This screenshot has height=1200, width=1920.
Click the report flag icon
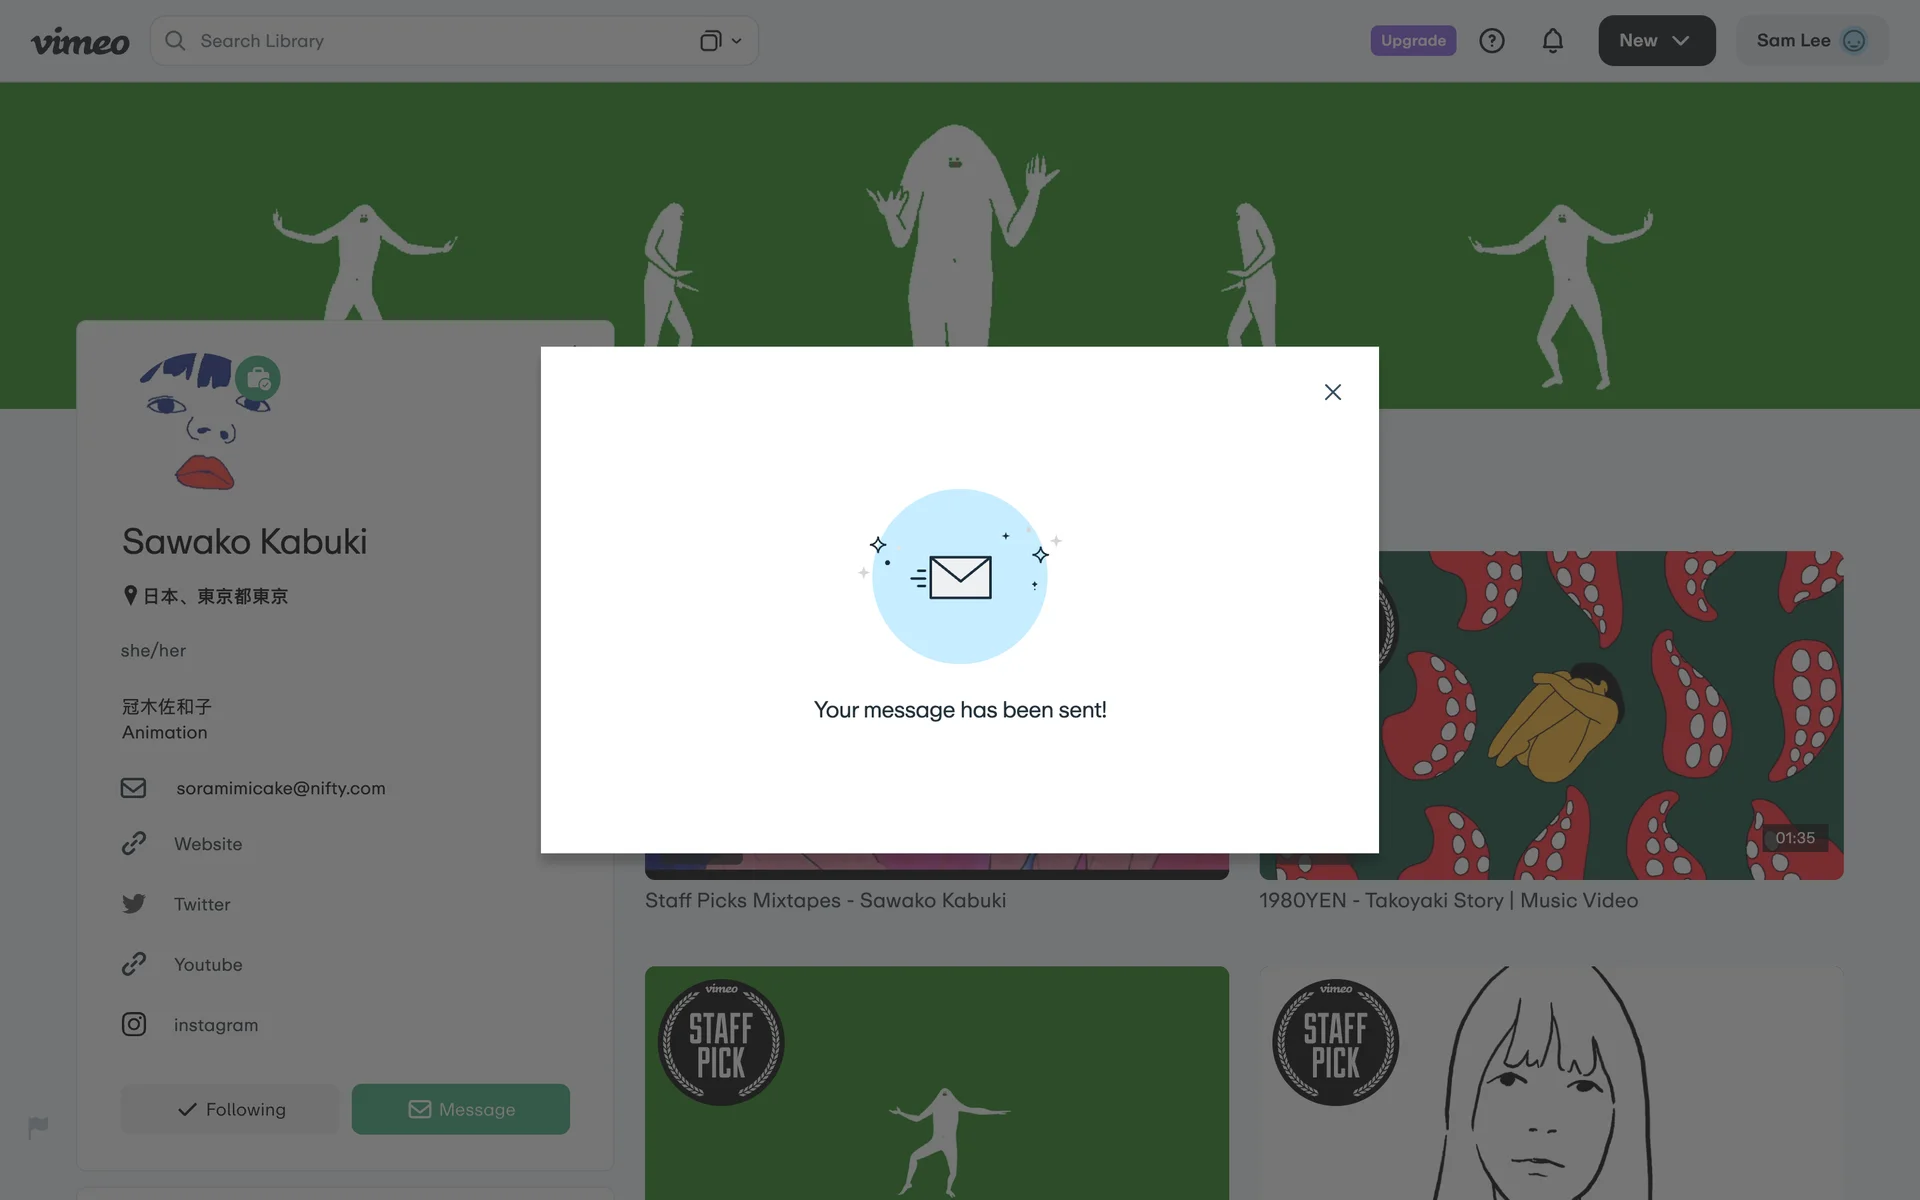point(38,1127)
